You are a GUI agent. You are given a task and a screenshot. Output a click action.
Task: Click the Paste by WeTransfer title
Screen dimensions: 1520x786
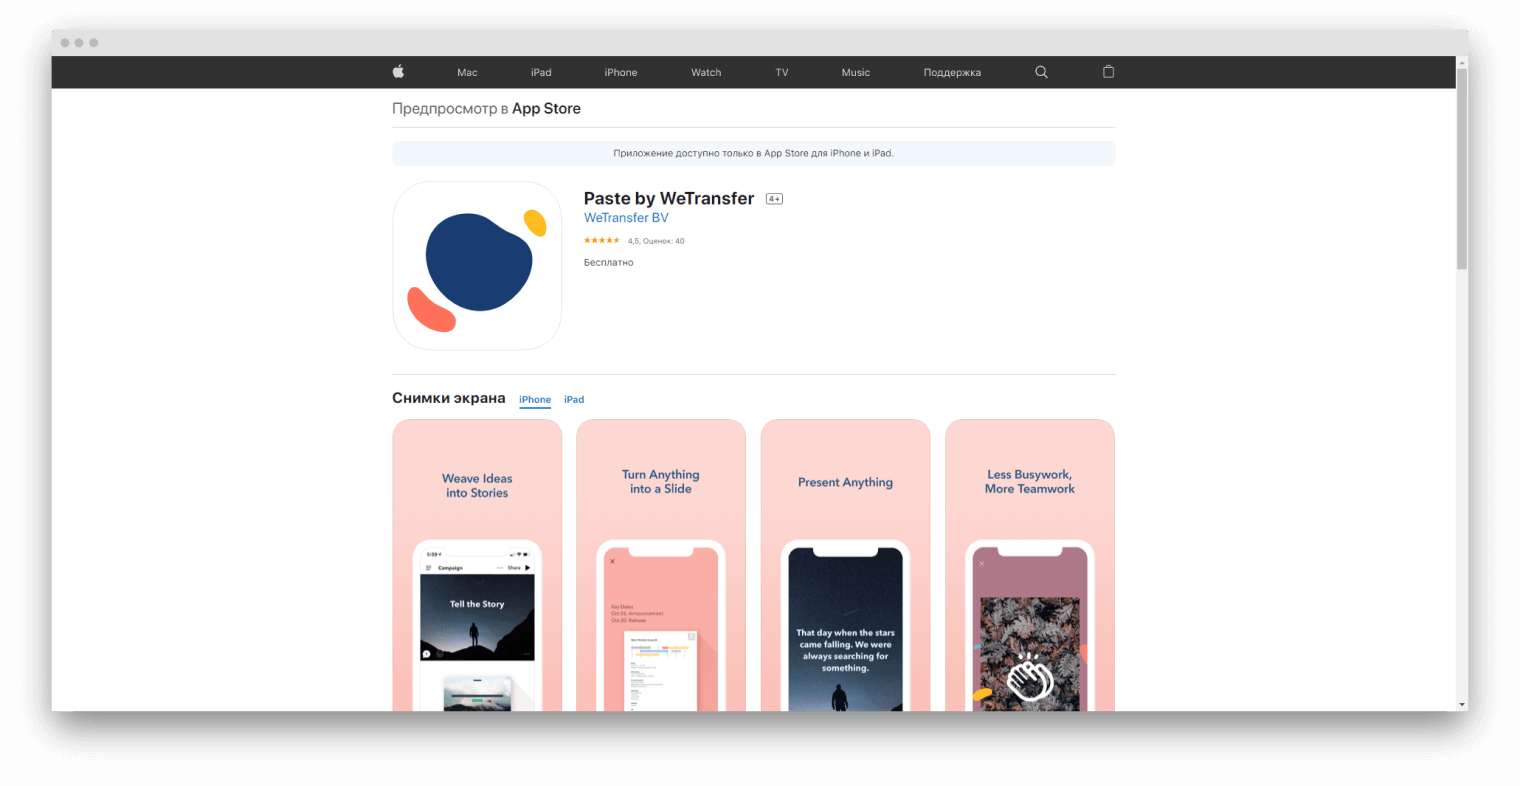(x=669, y=198)
